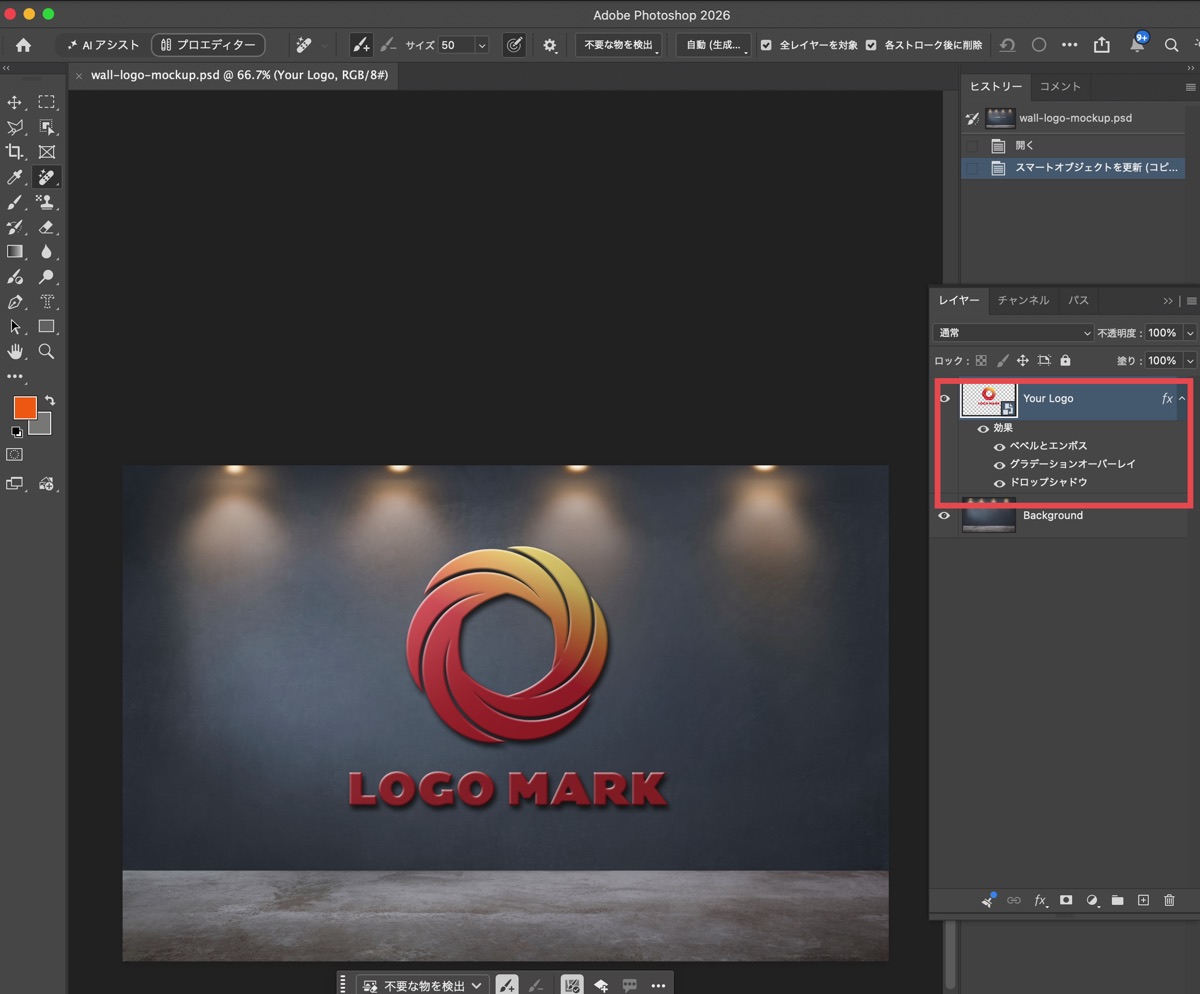Click the trash icon in Layers panel
The width and height of the screenshot is (1200, 994).
tap(1169, 901)
